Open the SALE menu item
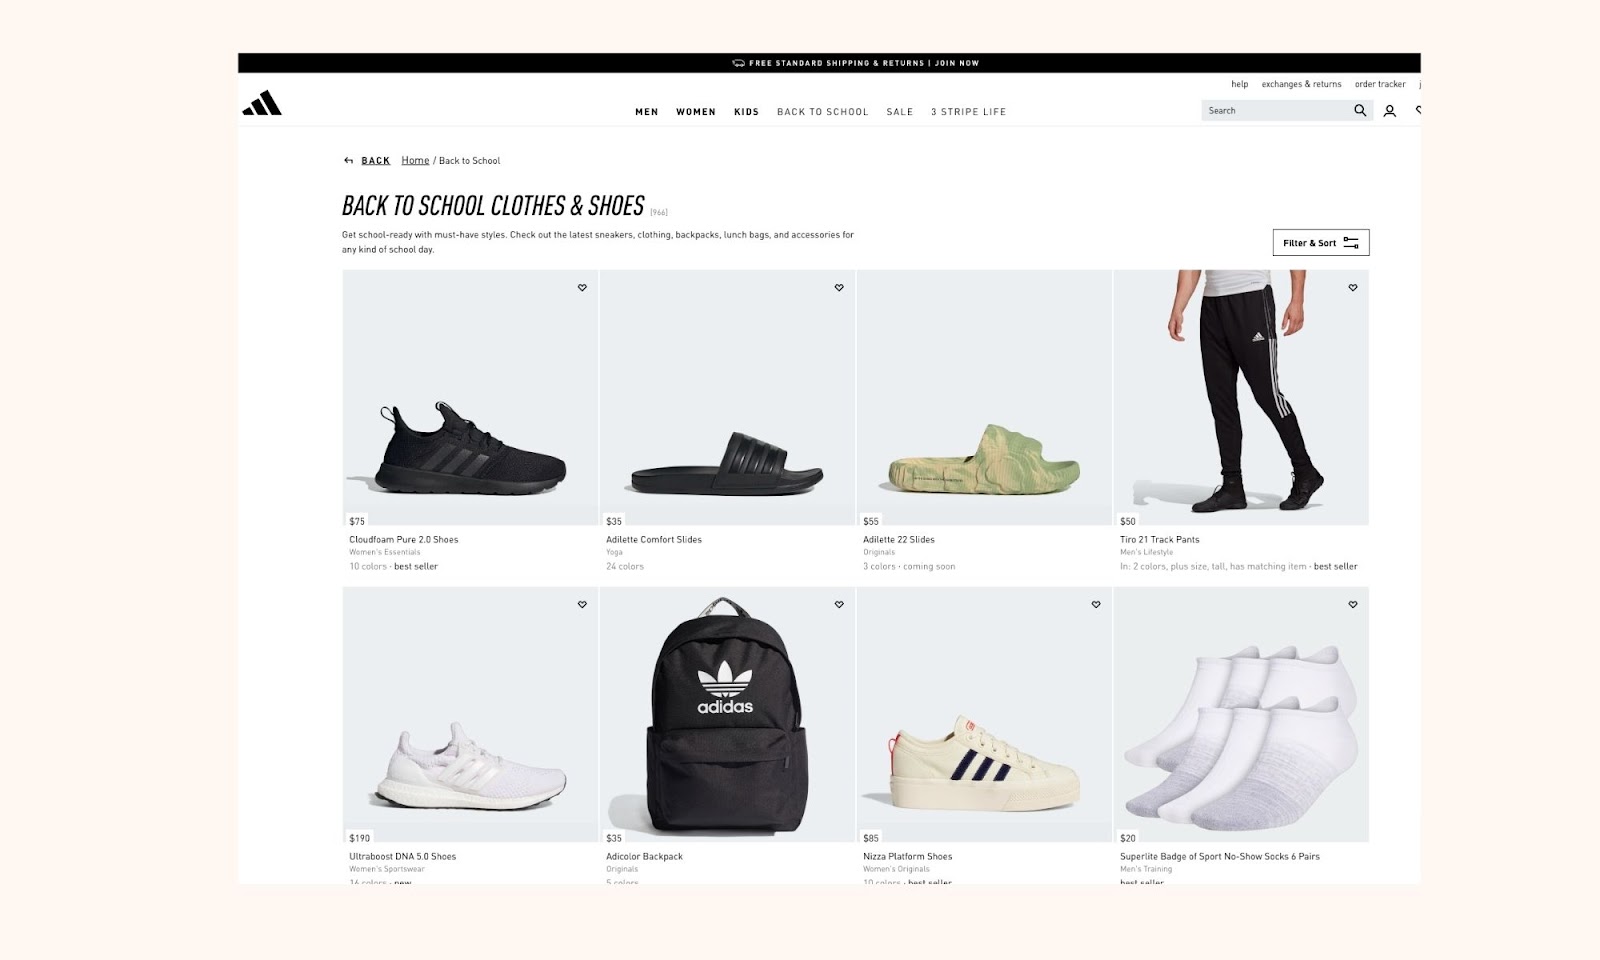The height and width of the screenshot is (960, 1600). [900, 112]
